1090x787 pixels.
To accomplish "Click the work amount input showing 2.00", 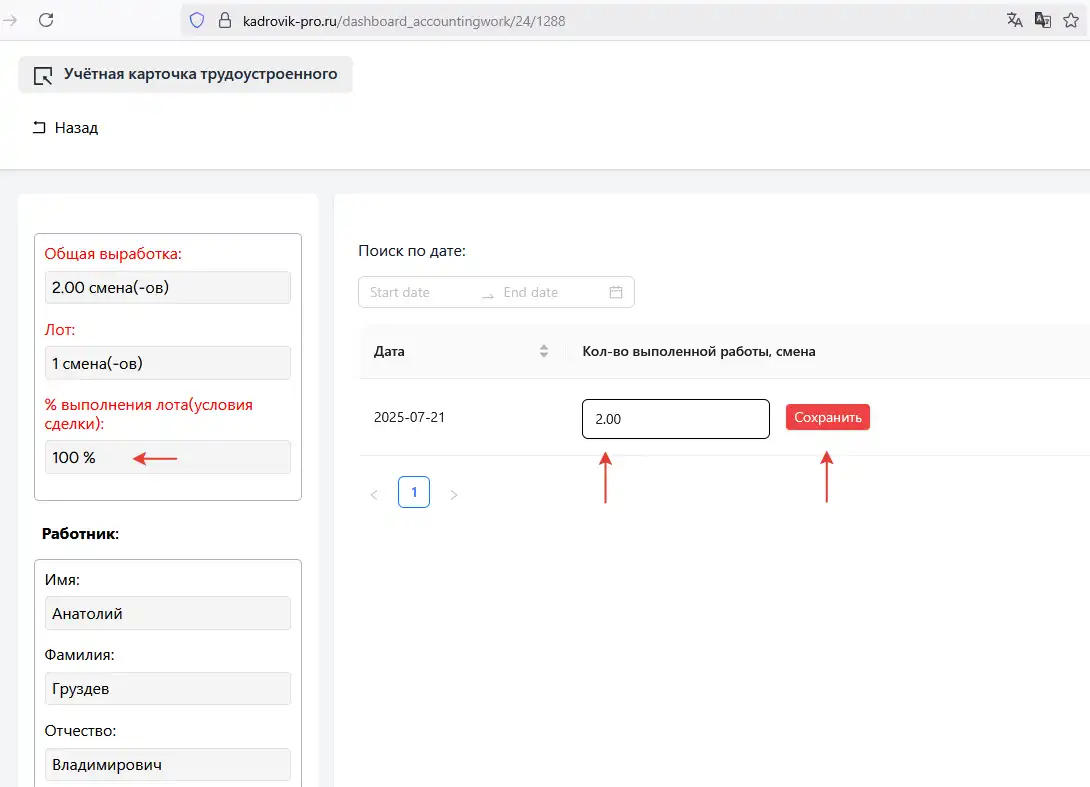I will click(x=675, y=419).
